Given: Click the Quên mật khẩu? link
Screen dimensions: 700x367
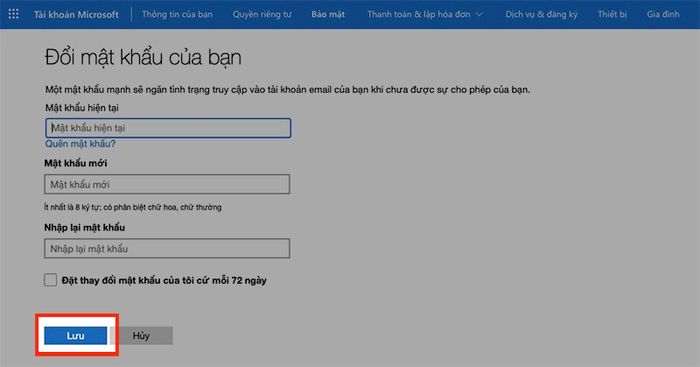Looking at the screenshot, I should point(80,144).
